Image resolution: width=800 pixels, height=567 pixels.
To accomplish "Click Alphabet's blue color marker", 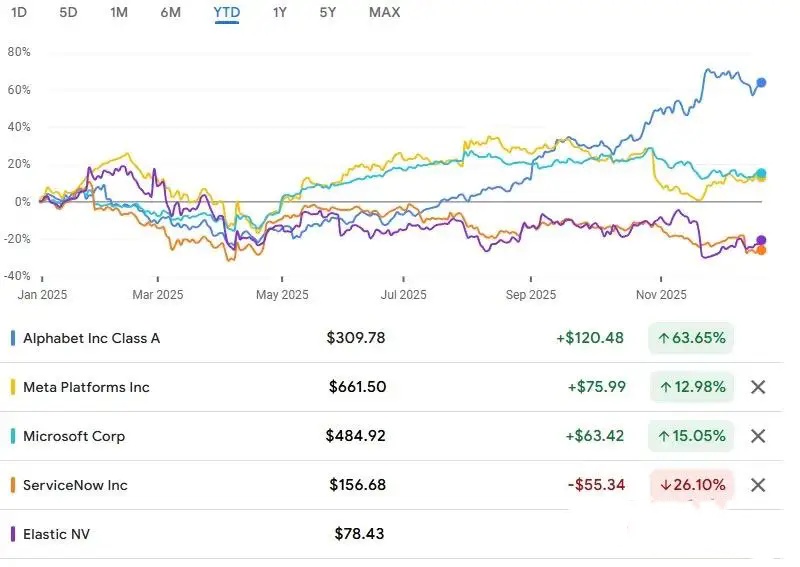I will click(x=12, y=338).
